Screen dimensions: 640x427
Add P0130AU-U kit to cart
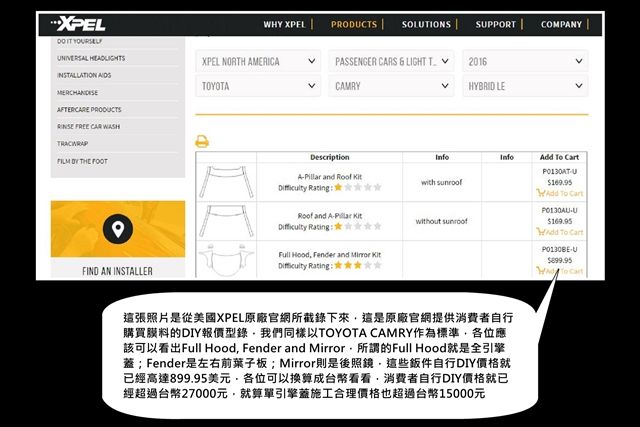[x=560, y=232]
